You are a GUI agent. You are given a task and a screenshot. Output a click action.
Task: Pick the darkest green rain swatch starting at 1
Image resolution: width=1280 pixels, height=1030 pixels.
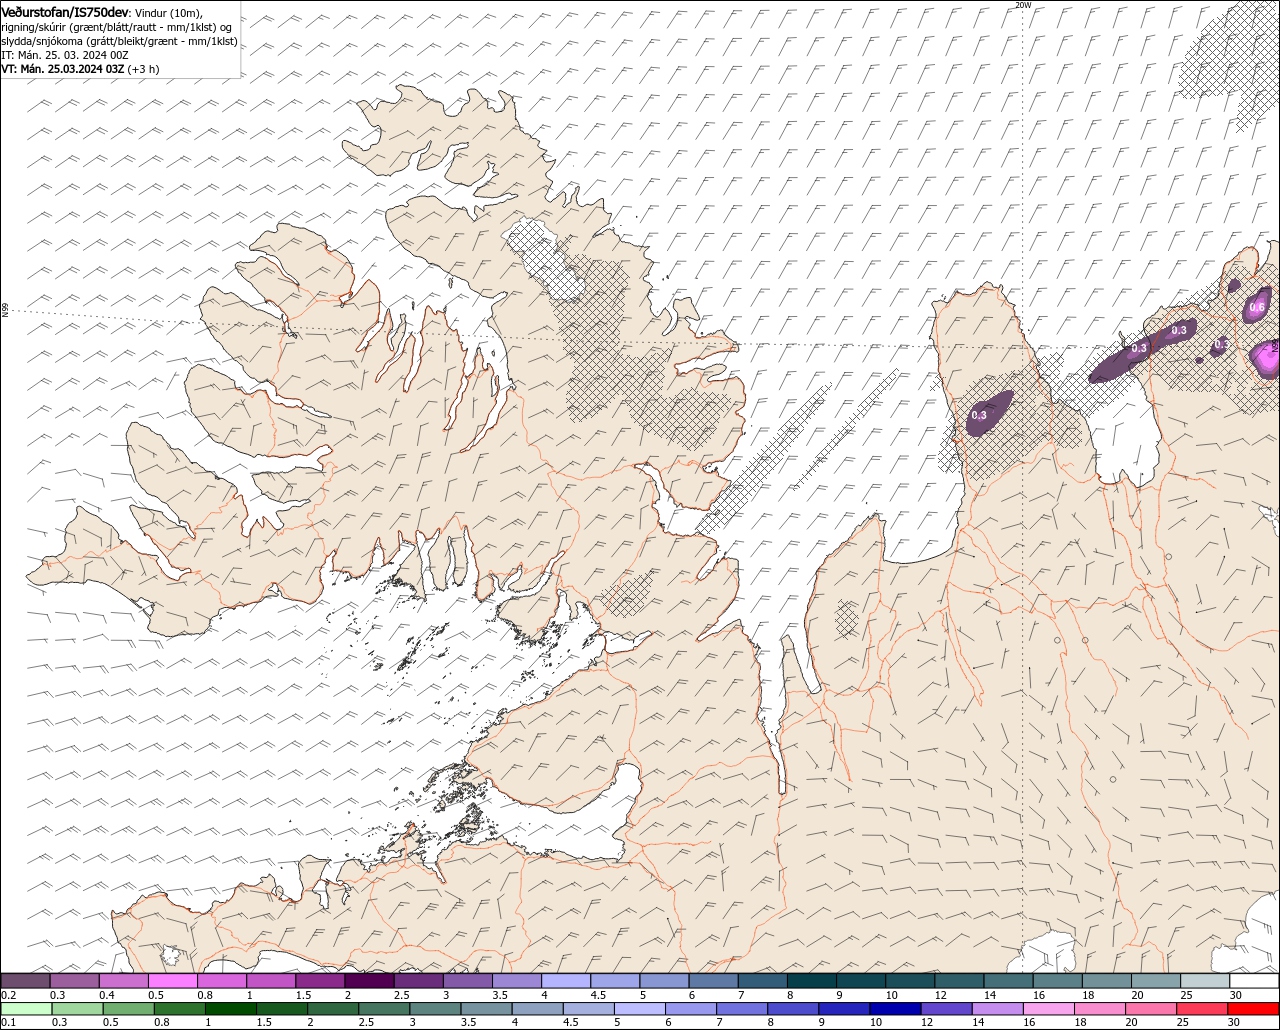coord(231,1008)
